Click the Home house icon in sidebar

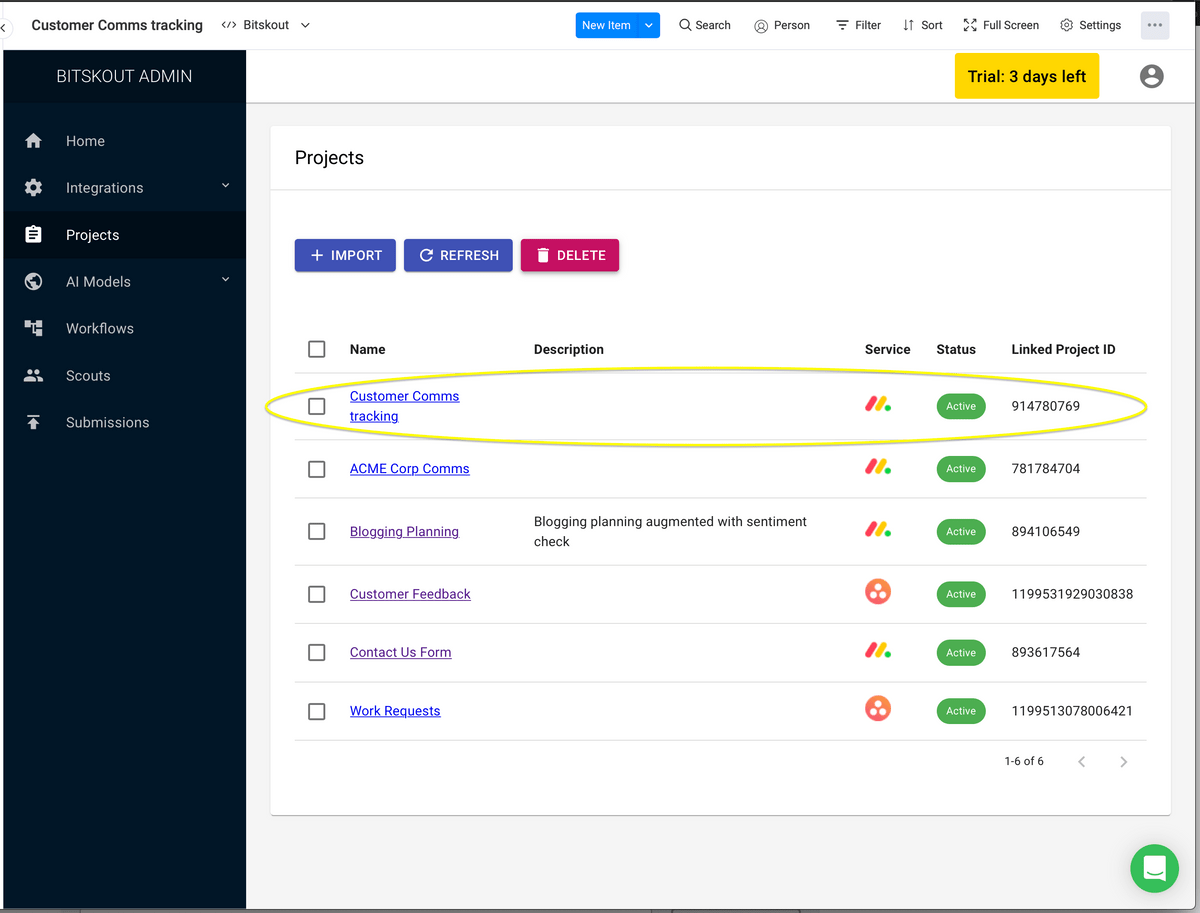[33, 141]
